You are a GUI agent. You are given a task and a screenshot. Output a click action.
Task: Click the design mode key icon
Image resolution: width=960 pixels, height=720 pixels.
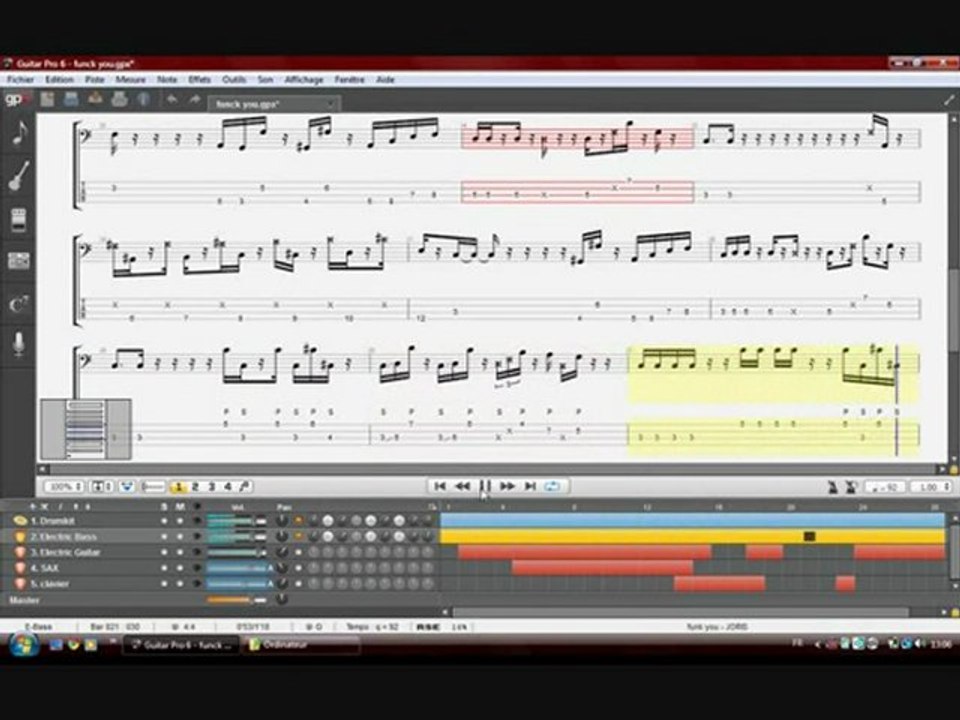click(244, 487)
